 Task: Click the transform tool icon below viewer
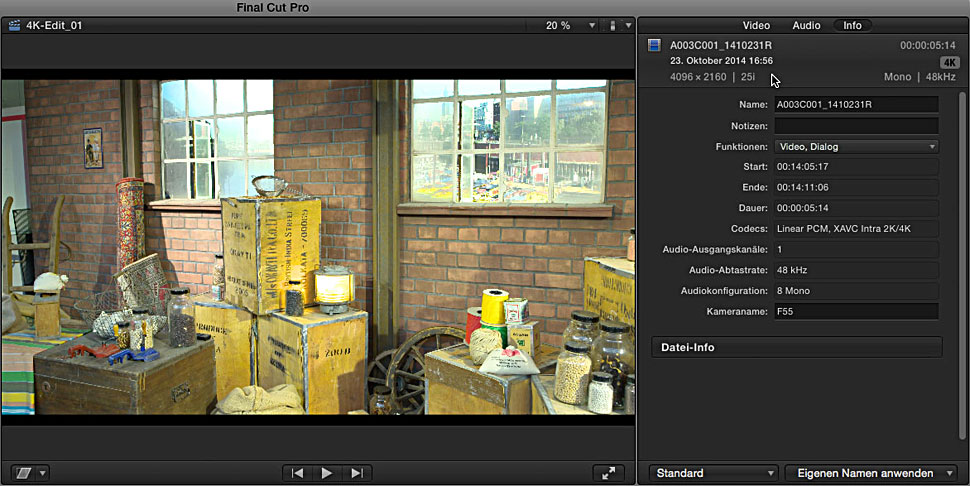point(23,473)
